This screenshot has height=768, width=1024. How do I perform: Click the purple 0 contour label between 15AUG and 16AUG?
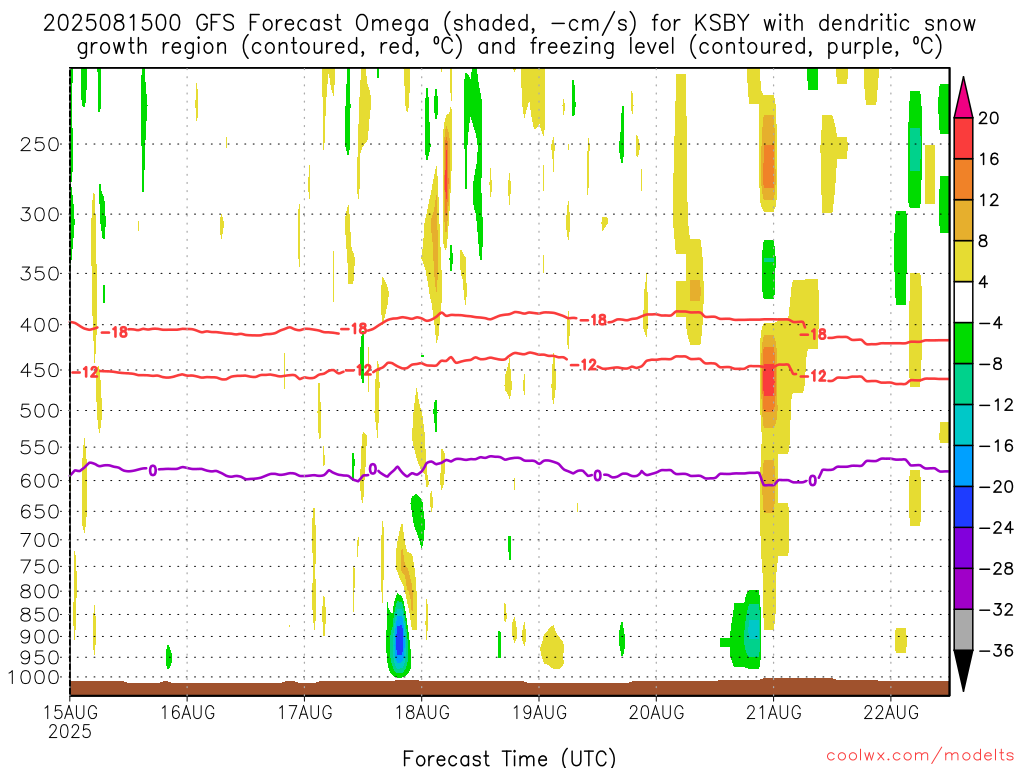coord(153,470)
